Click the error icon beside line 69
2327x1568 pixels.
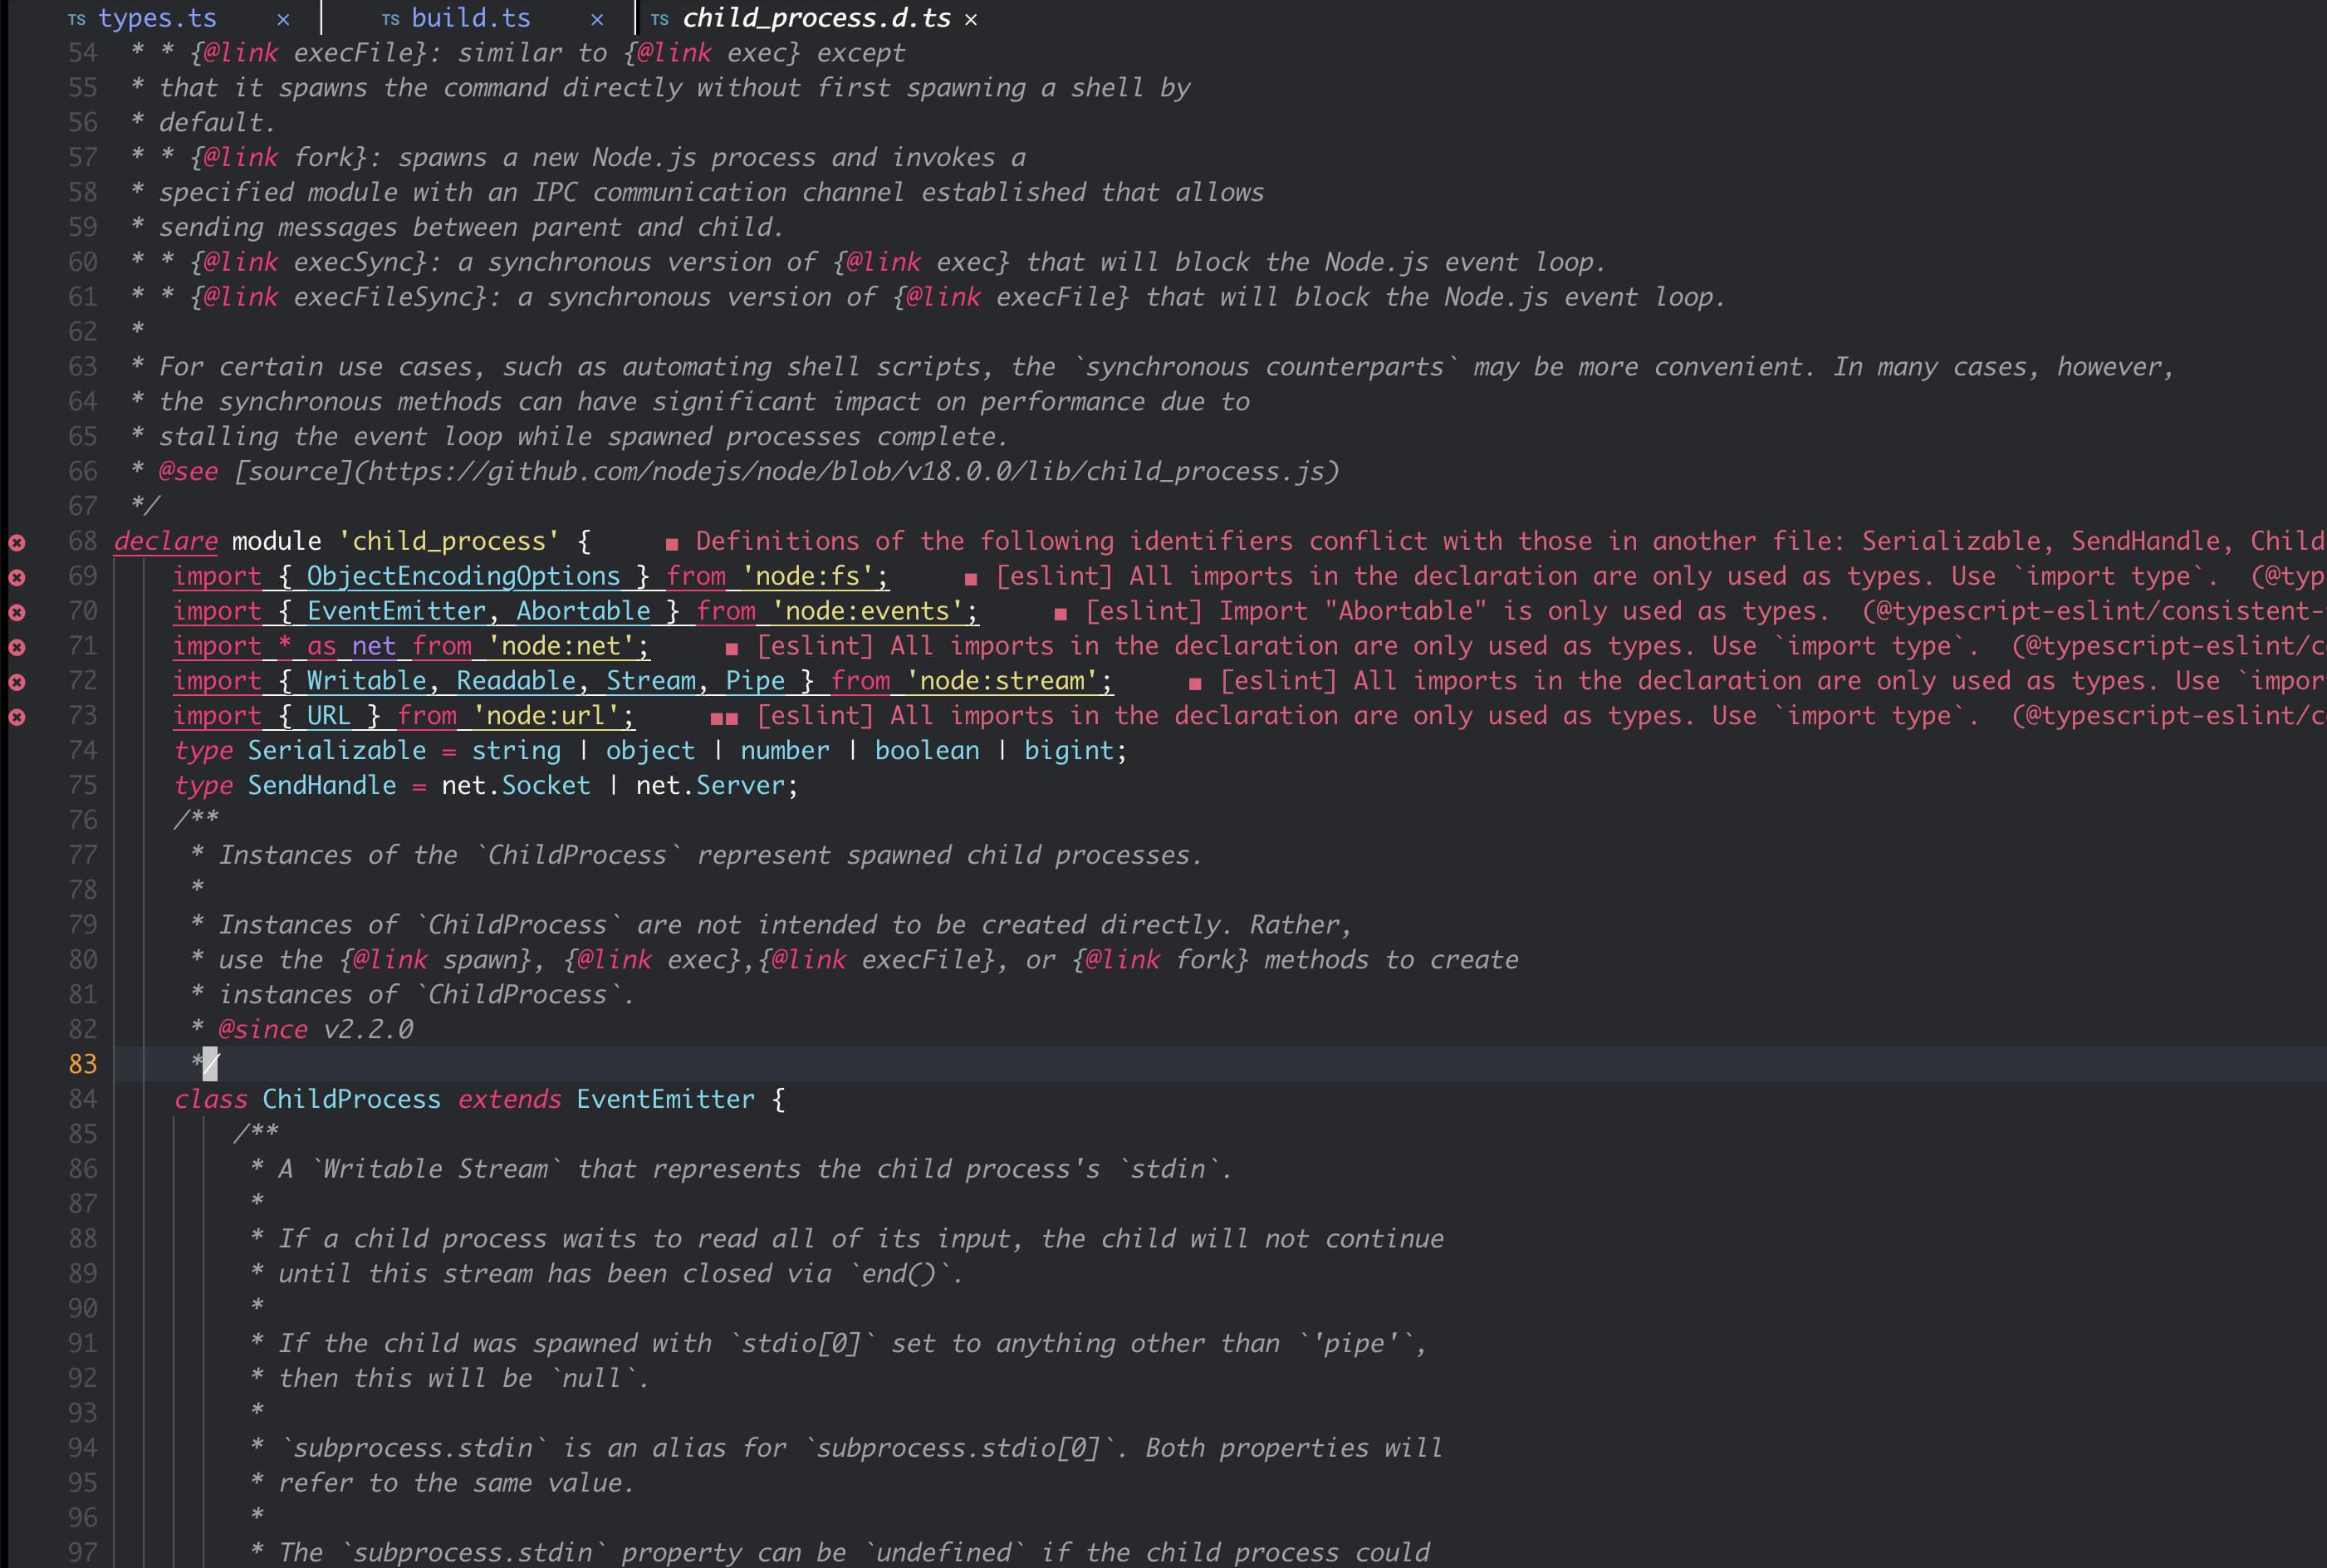click(x=15, y=576)
